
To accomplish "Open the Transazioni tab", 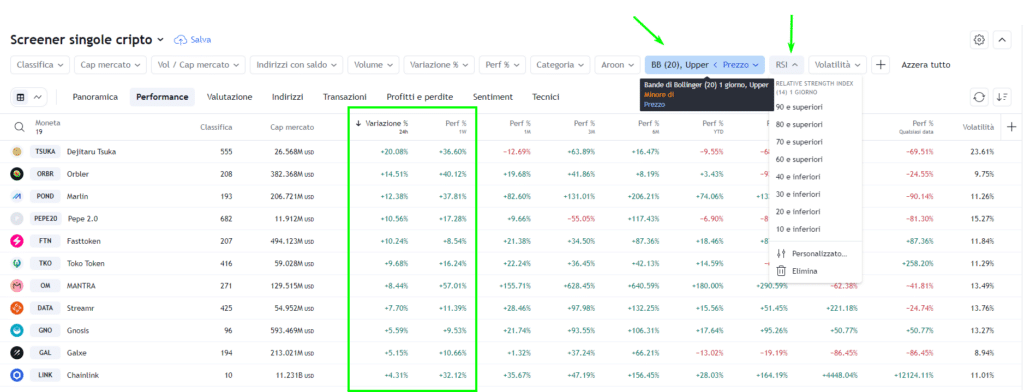I will [345, 97].
